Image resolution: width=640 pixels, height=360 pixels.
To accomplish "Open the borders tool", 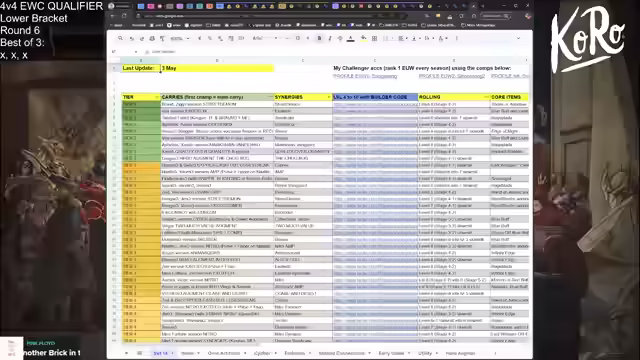I will tap(374, 38).
